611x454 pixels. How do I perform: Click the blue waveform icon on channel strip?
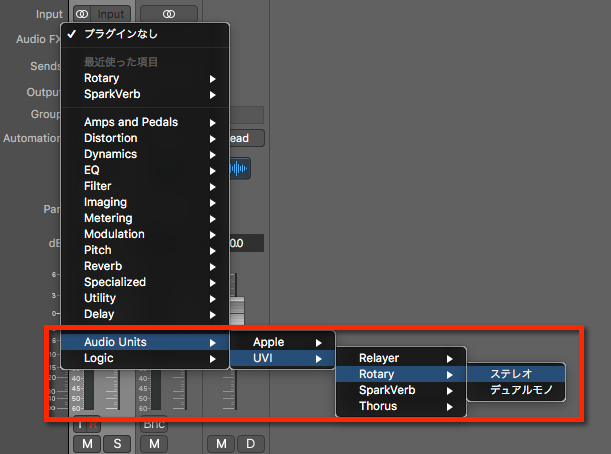(239, 169)
